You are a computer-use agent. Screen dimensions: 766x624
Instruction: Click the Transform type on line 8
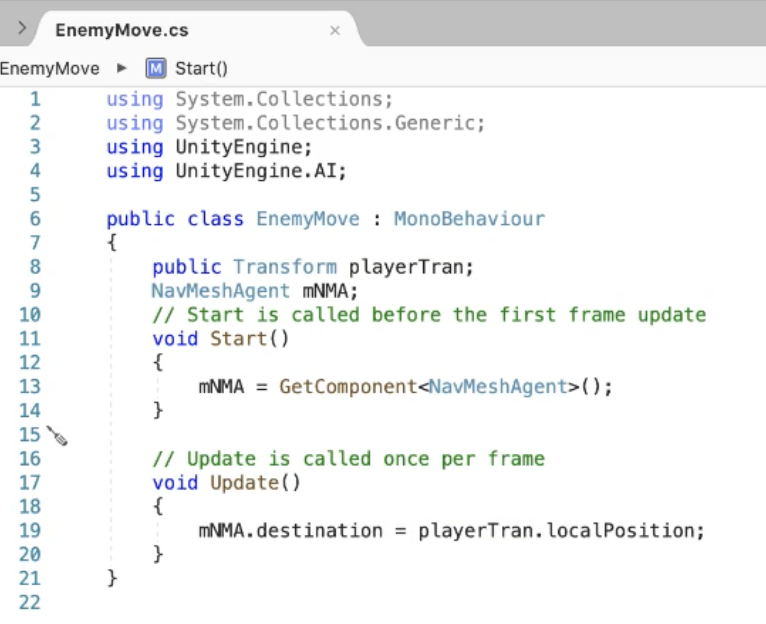[284, 267]
